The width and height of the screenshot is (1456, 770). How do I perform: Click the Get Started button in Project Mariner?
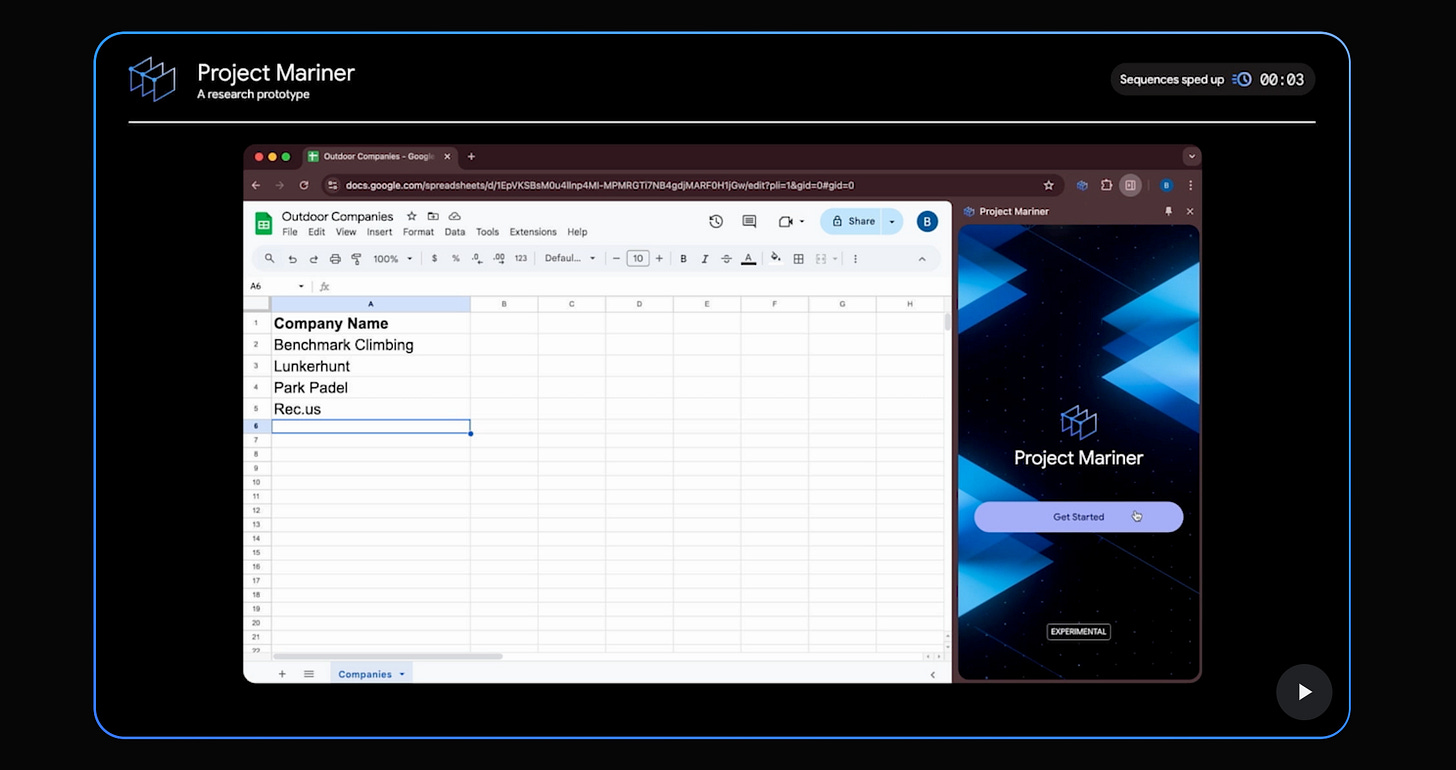click(x=1078, y=517)
